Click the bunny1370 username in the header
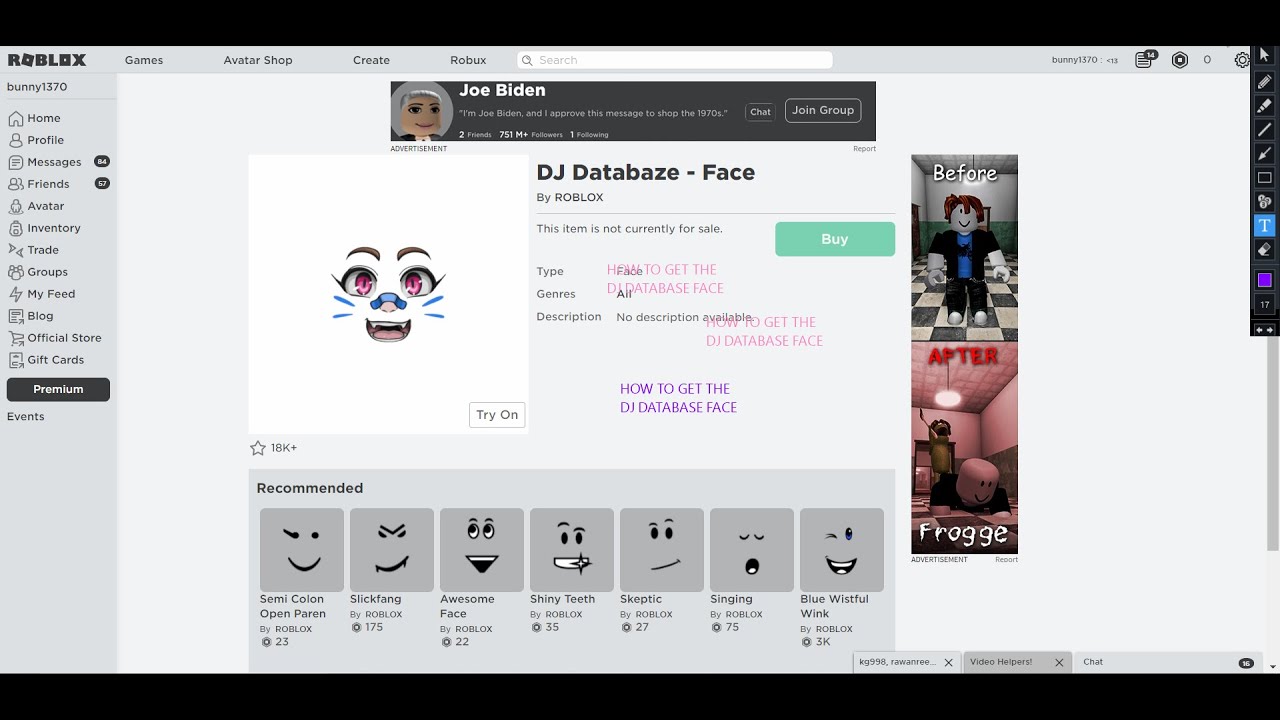Image resolution: width=1280 pixels, height=720 pixels. [x=1074, y=60]
